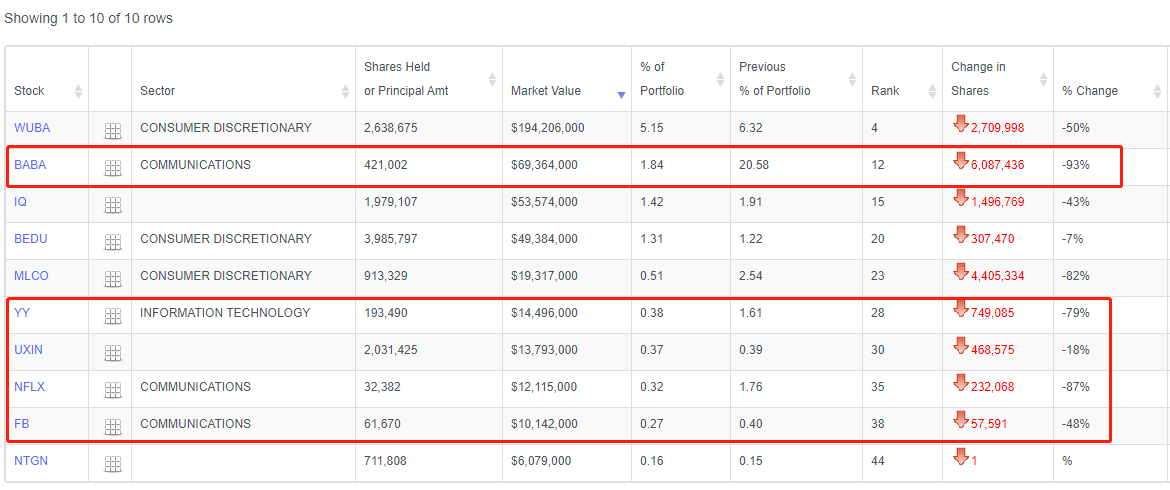This screenshot has height=490, width=1170.
Task: Open the grid icon in the IQ row
Action: [x=112, y=205]
